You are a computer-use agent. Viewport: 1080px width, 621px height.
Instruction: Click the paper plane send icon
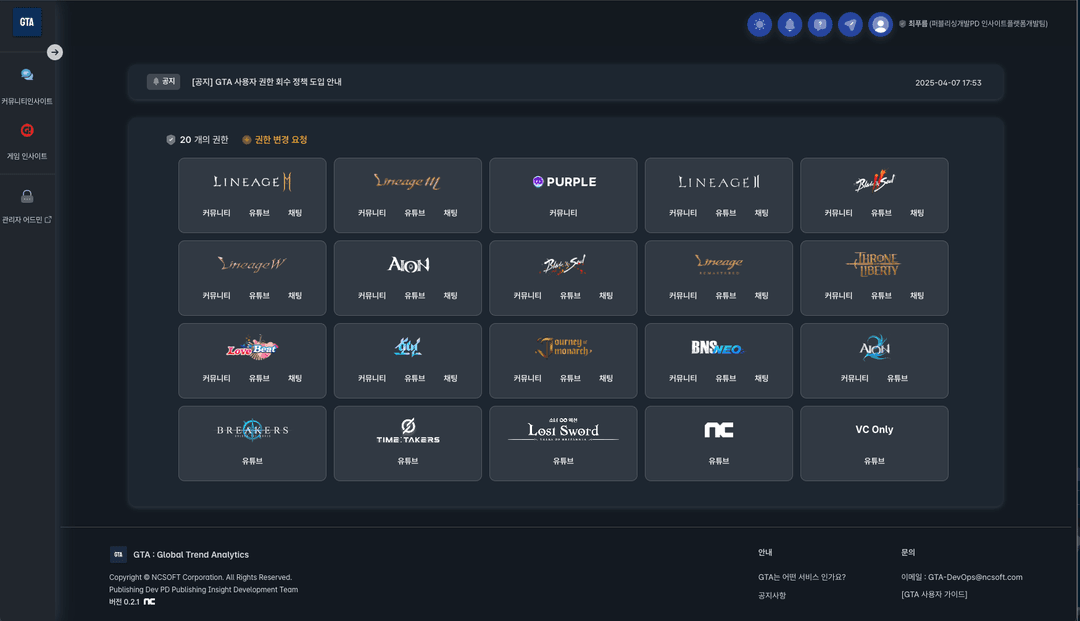[850, 25]
